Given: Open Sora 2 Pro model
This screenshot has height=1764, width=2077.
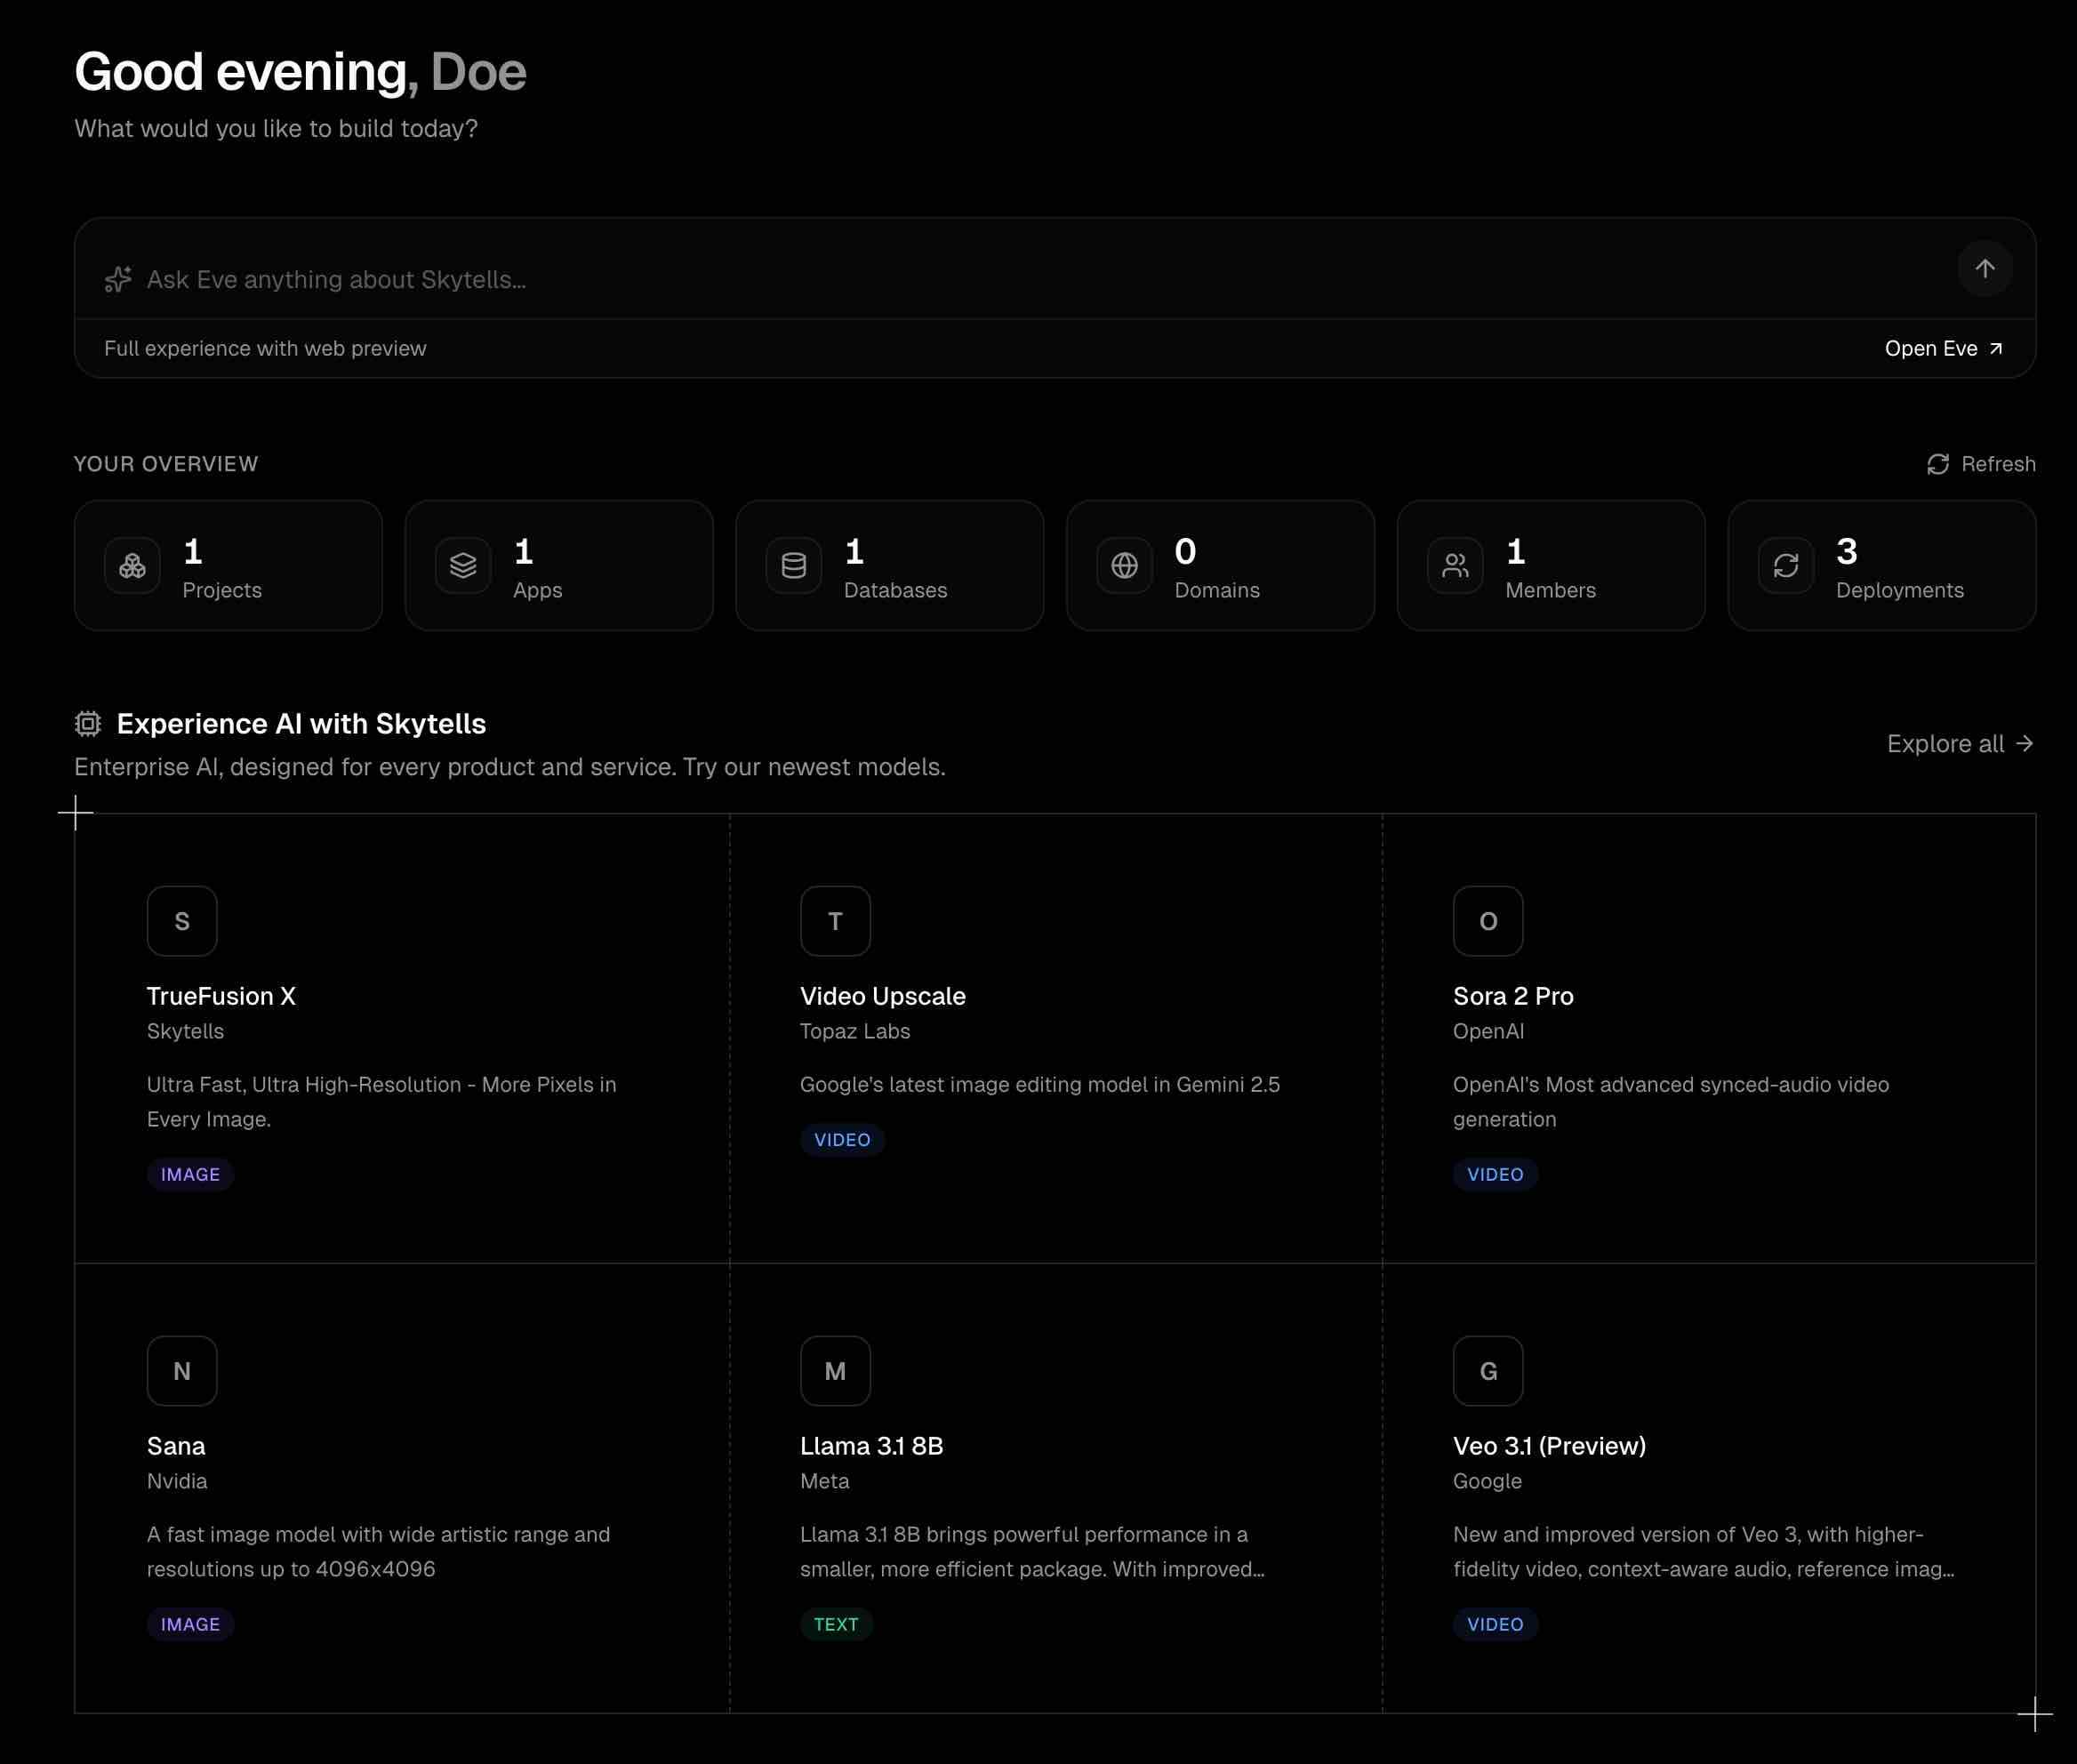Looking at the screenshot, I should 1512,996.
